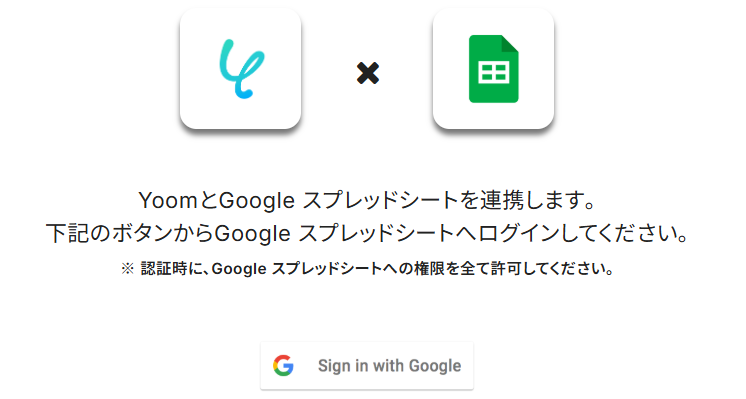The height and width of the screenshot is (399, 746).
Task: Click the green Google Sheets icon
Action: coord(493,69)
